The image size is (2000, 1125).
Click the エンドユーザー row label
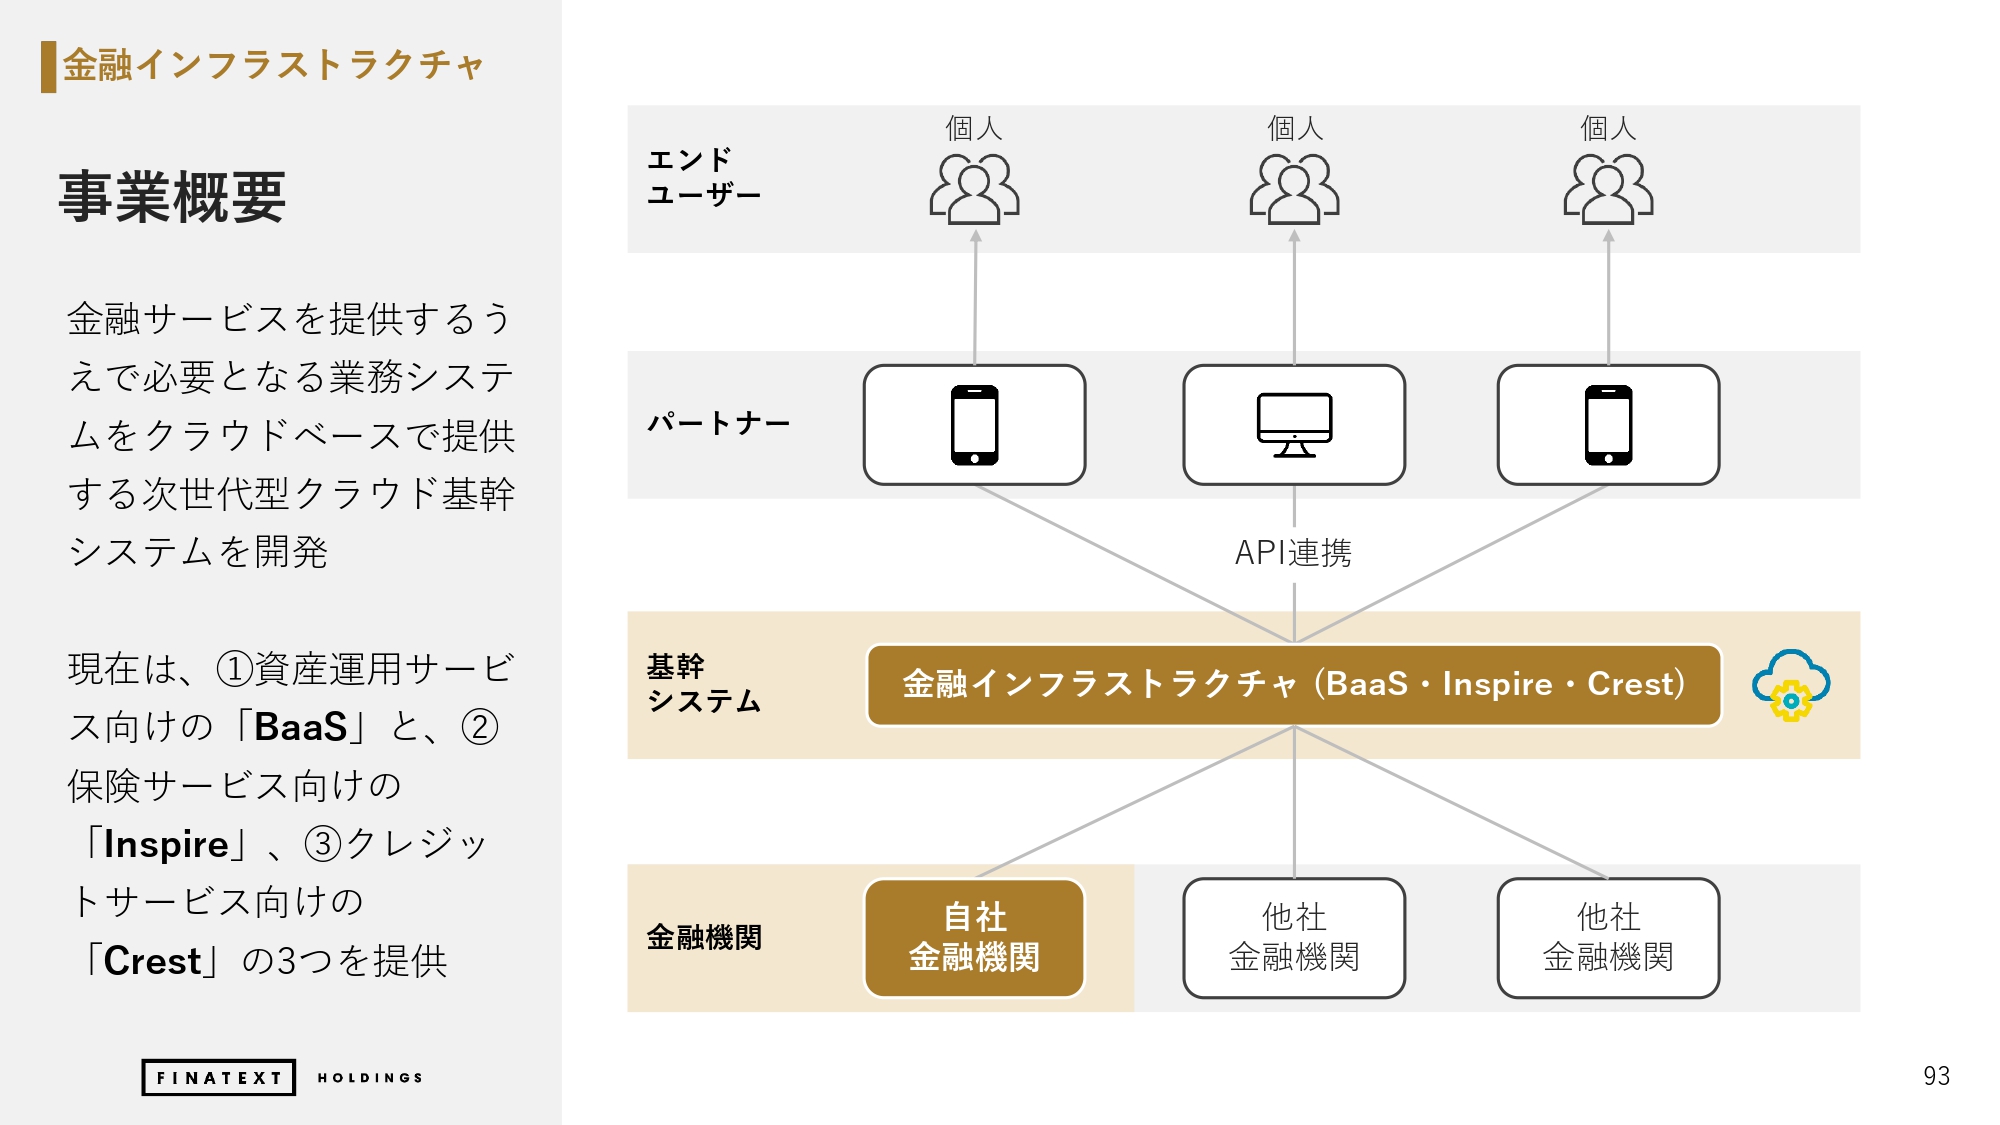703,177
